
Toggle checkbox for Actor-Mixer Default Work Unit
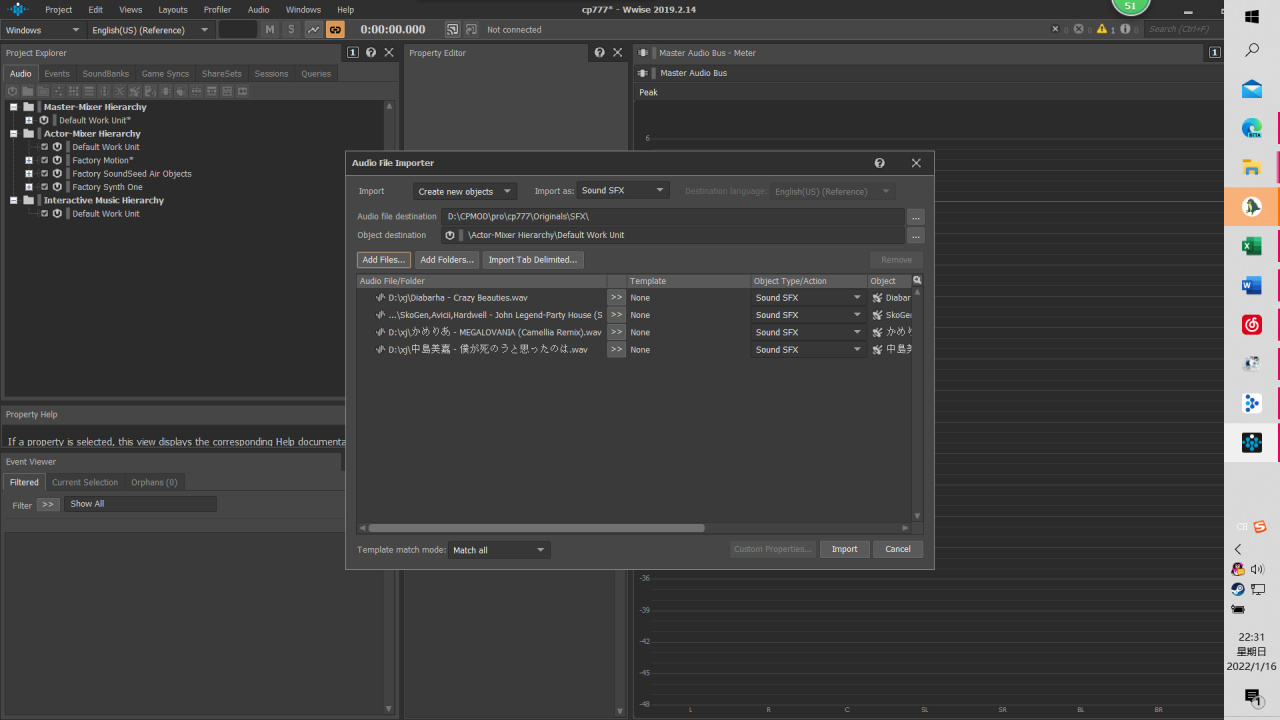coord(44,147)
